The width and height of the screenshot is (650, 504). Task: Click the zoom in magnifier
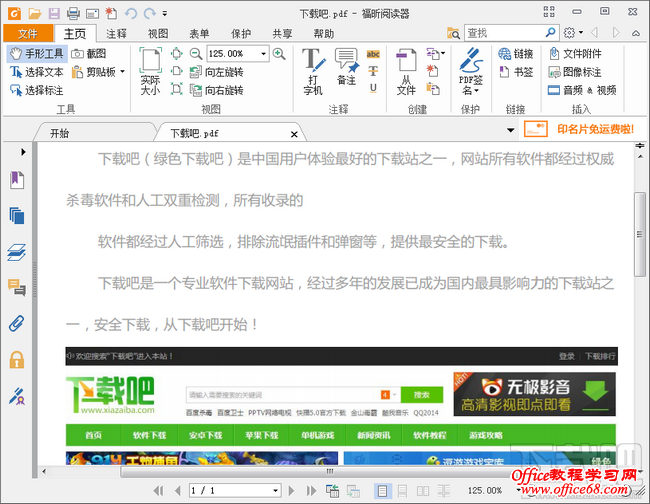pyautogui.click(x=279, y=54)
